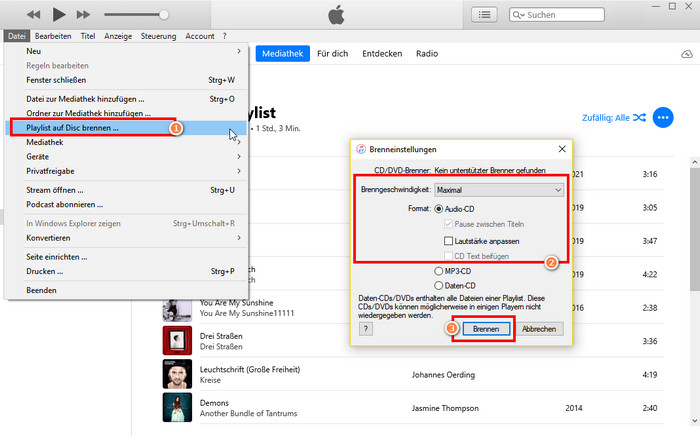Switch to the Mediathek tab
The image size is (700, 436).
pos(283,54)
